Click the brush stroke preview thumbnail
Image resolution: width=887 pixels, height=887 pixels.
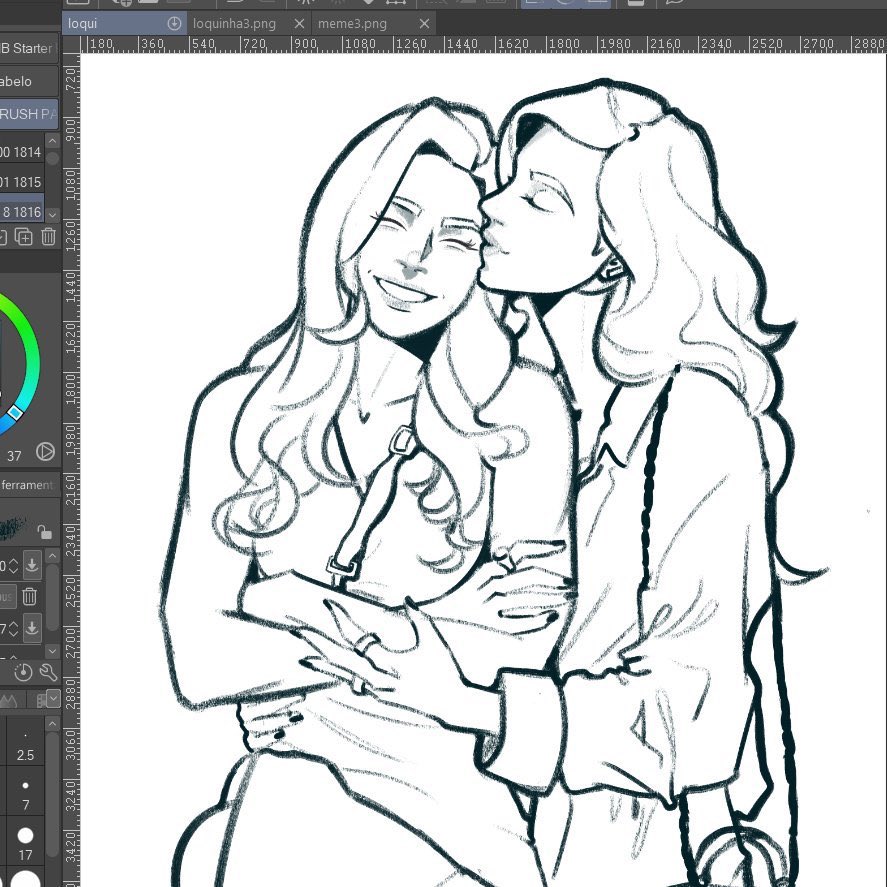point(14,529)
